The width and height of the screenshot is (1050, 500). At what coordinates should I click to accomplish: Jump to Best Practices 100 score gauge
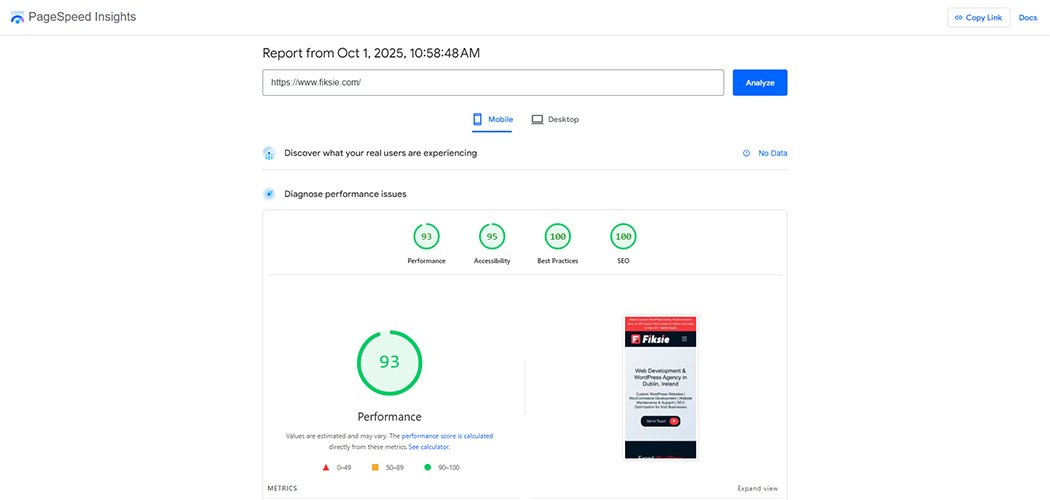coord(557,237)
